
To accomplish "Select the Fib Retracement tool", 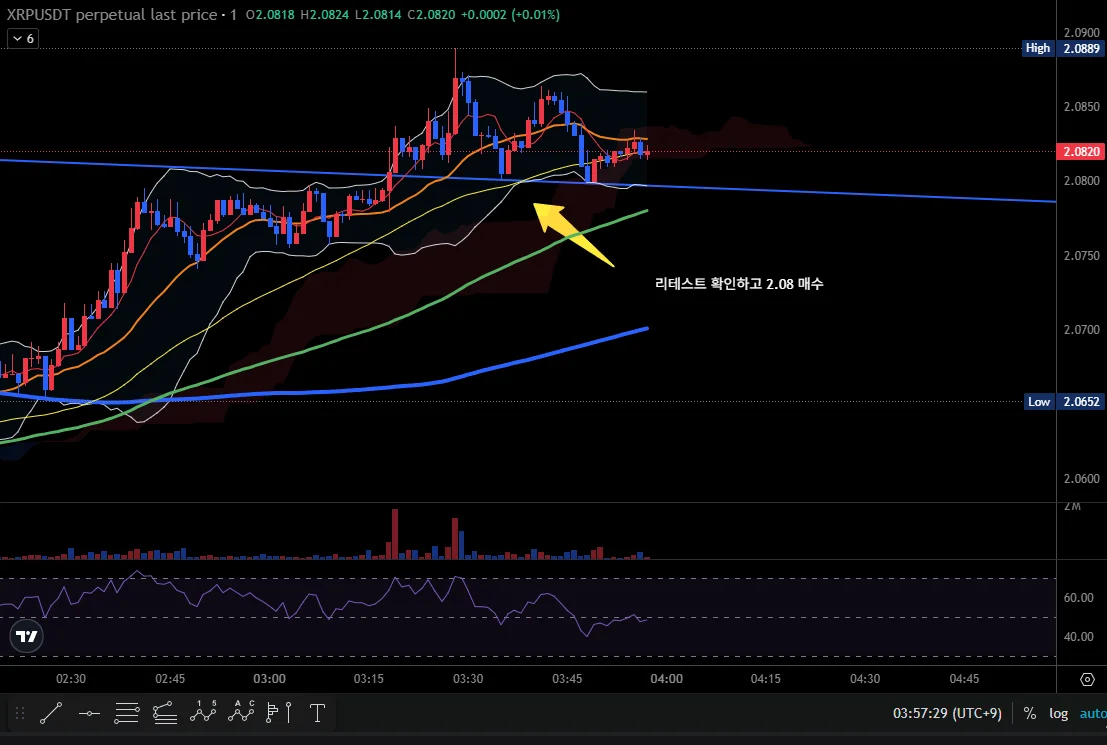I will [x=127, y=713].
